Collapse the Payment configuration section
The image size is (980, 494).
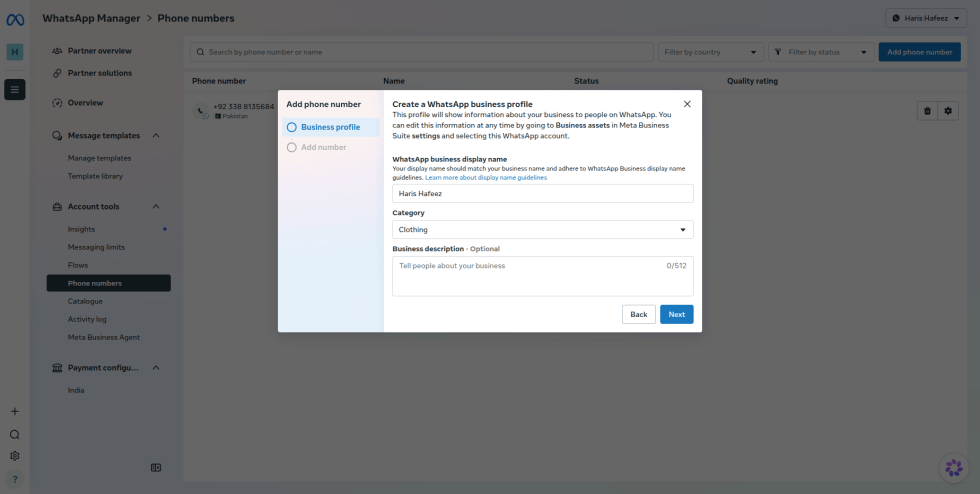pyautogui.click(x=156, y=368)
